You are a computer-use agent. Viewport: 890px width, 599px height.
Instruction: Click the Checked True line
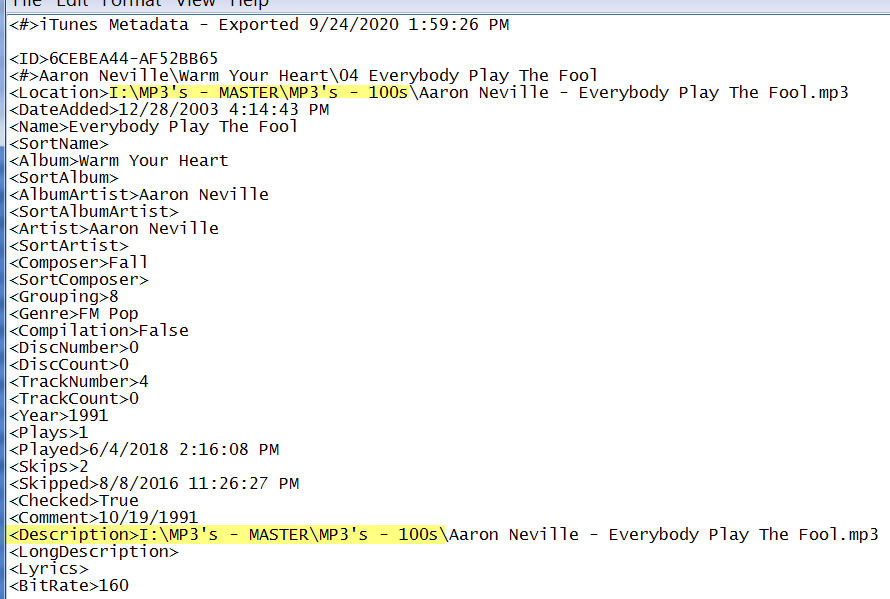[x=74, y=501]
